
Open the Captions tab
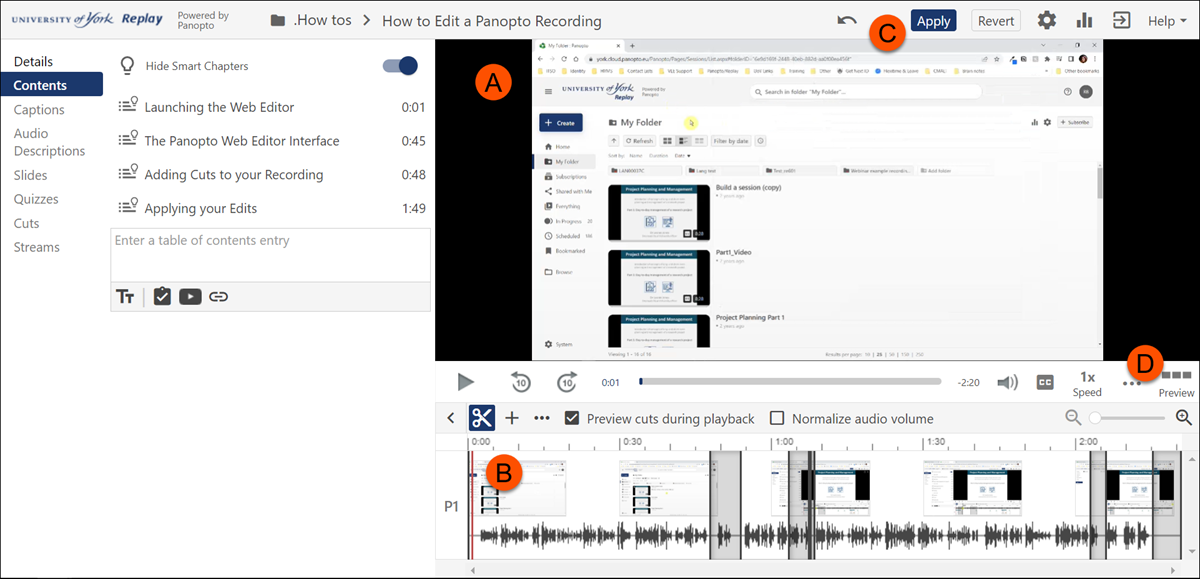(x=39, y=110)
